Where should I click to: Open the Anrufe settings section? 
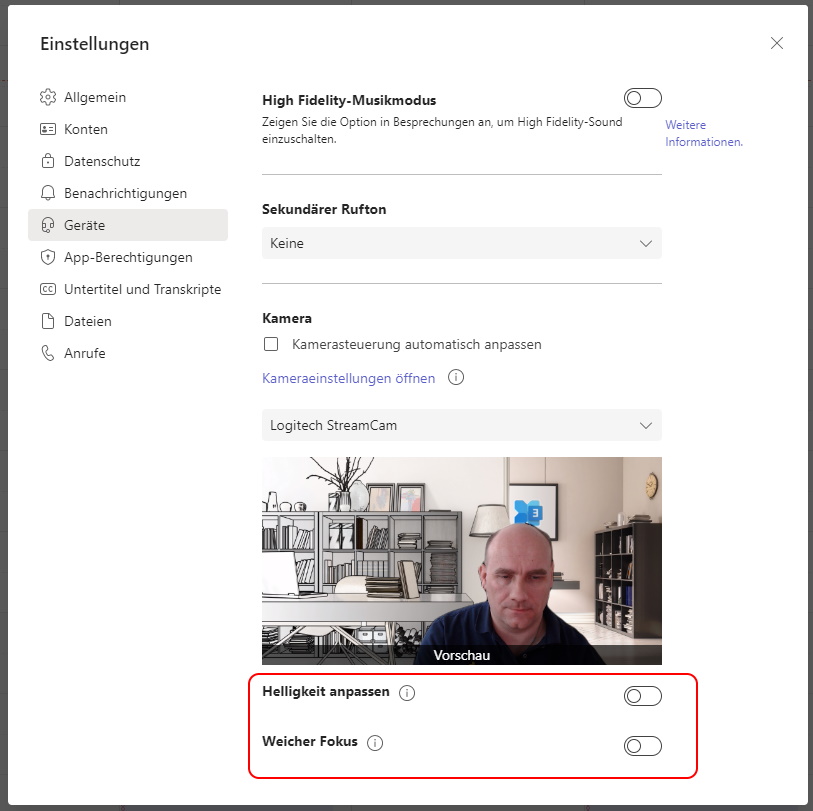[x=128, y=353]
